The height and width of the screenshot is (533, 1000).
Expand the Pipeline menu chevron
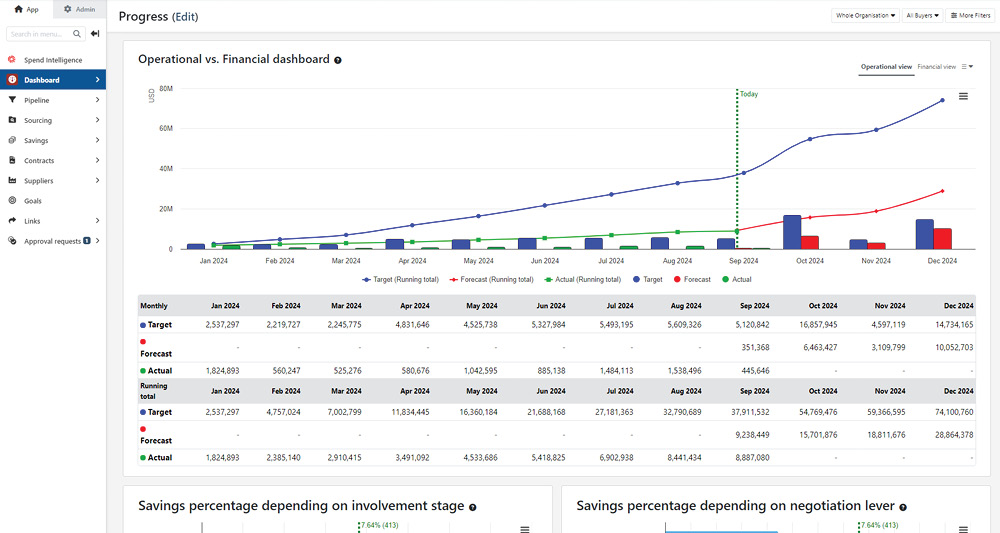97,100
